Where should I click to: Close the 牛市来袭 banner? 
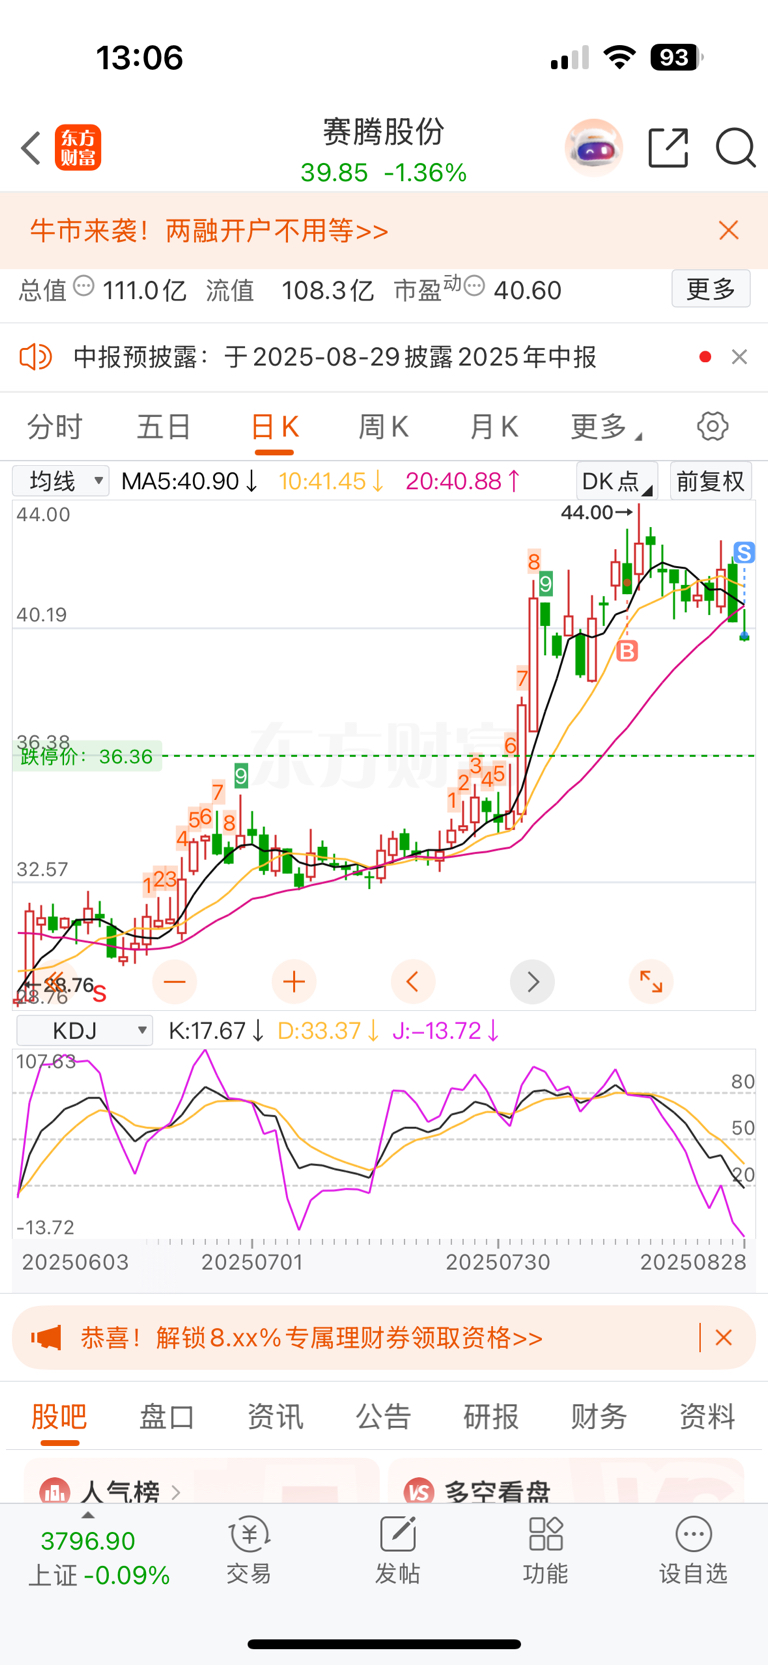point(729,231)
